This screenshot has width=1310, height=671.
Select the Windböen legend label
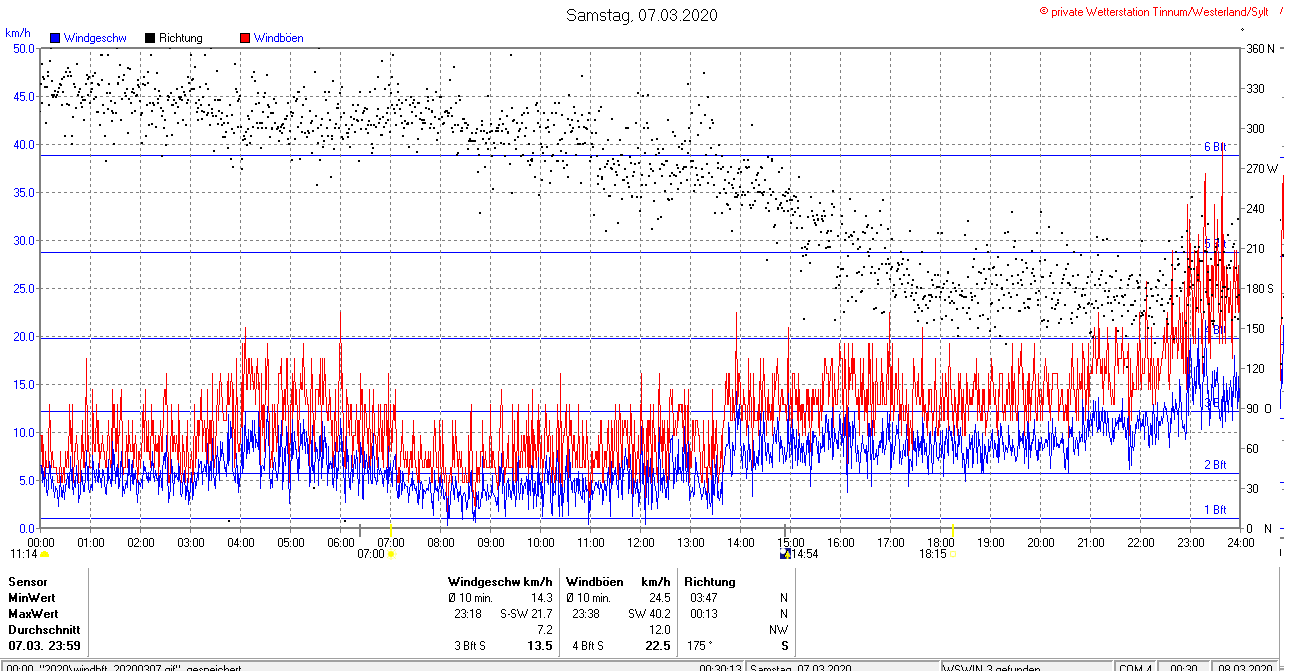[x=278, y=38]
